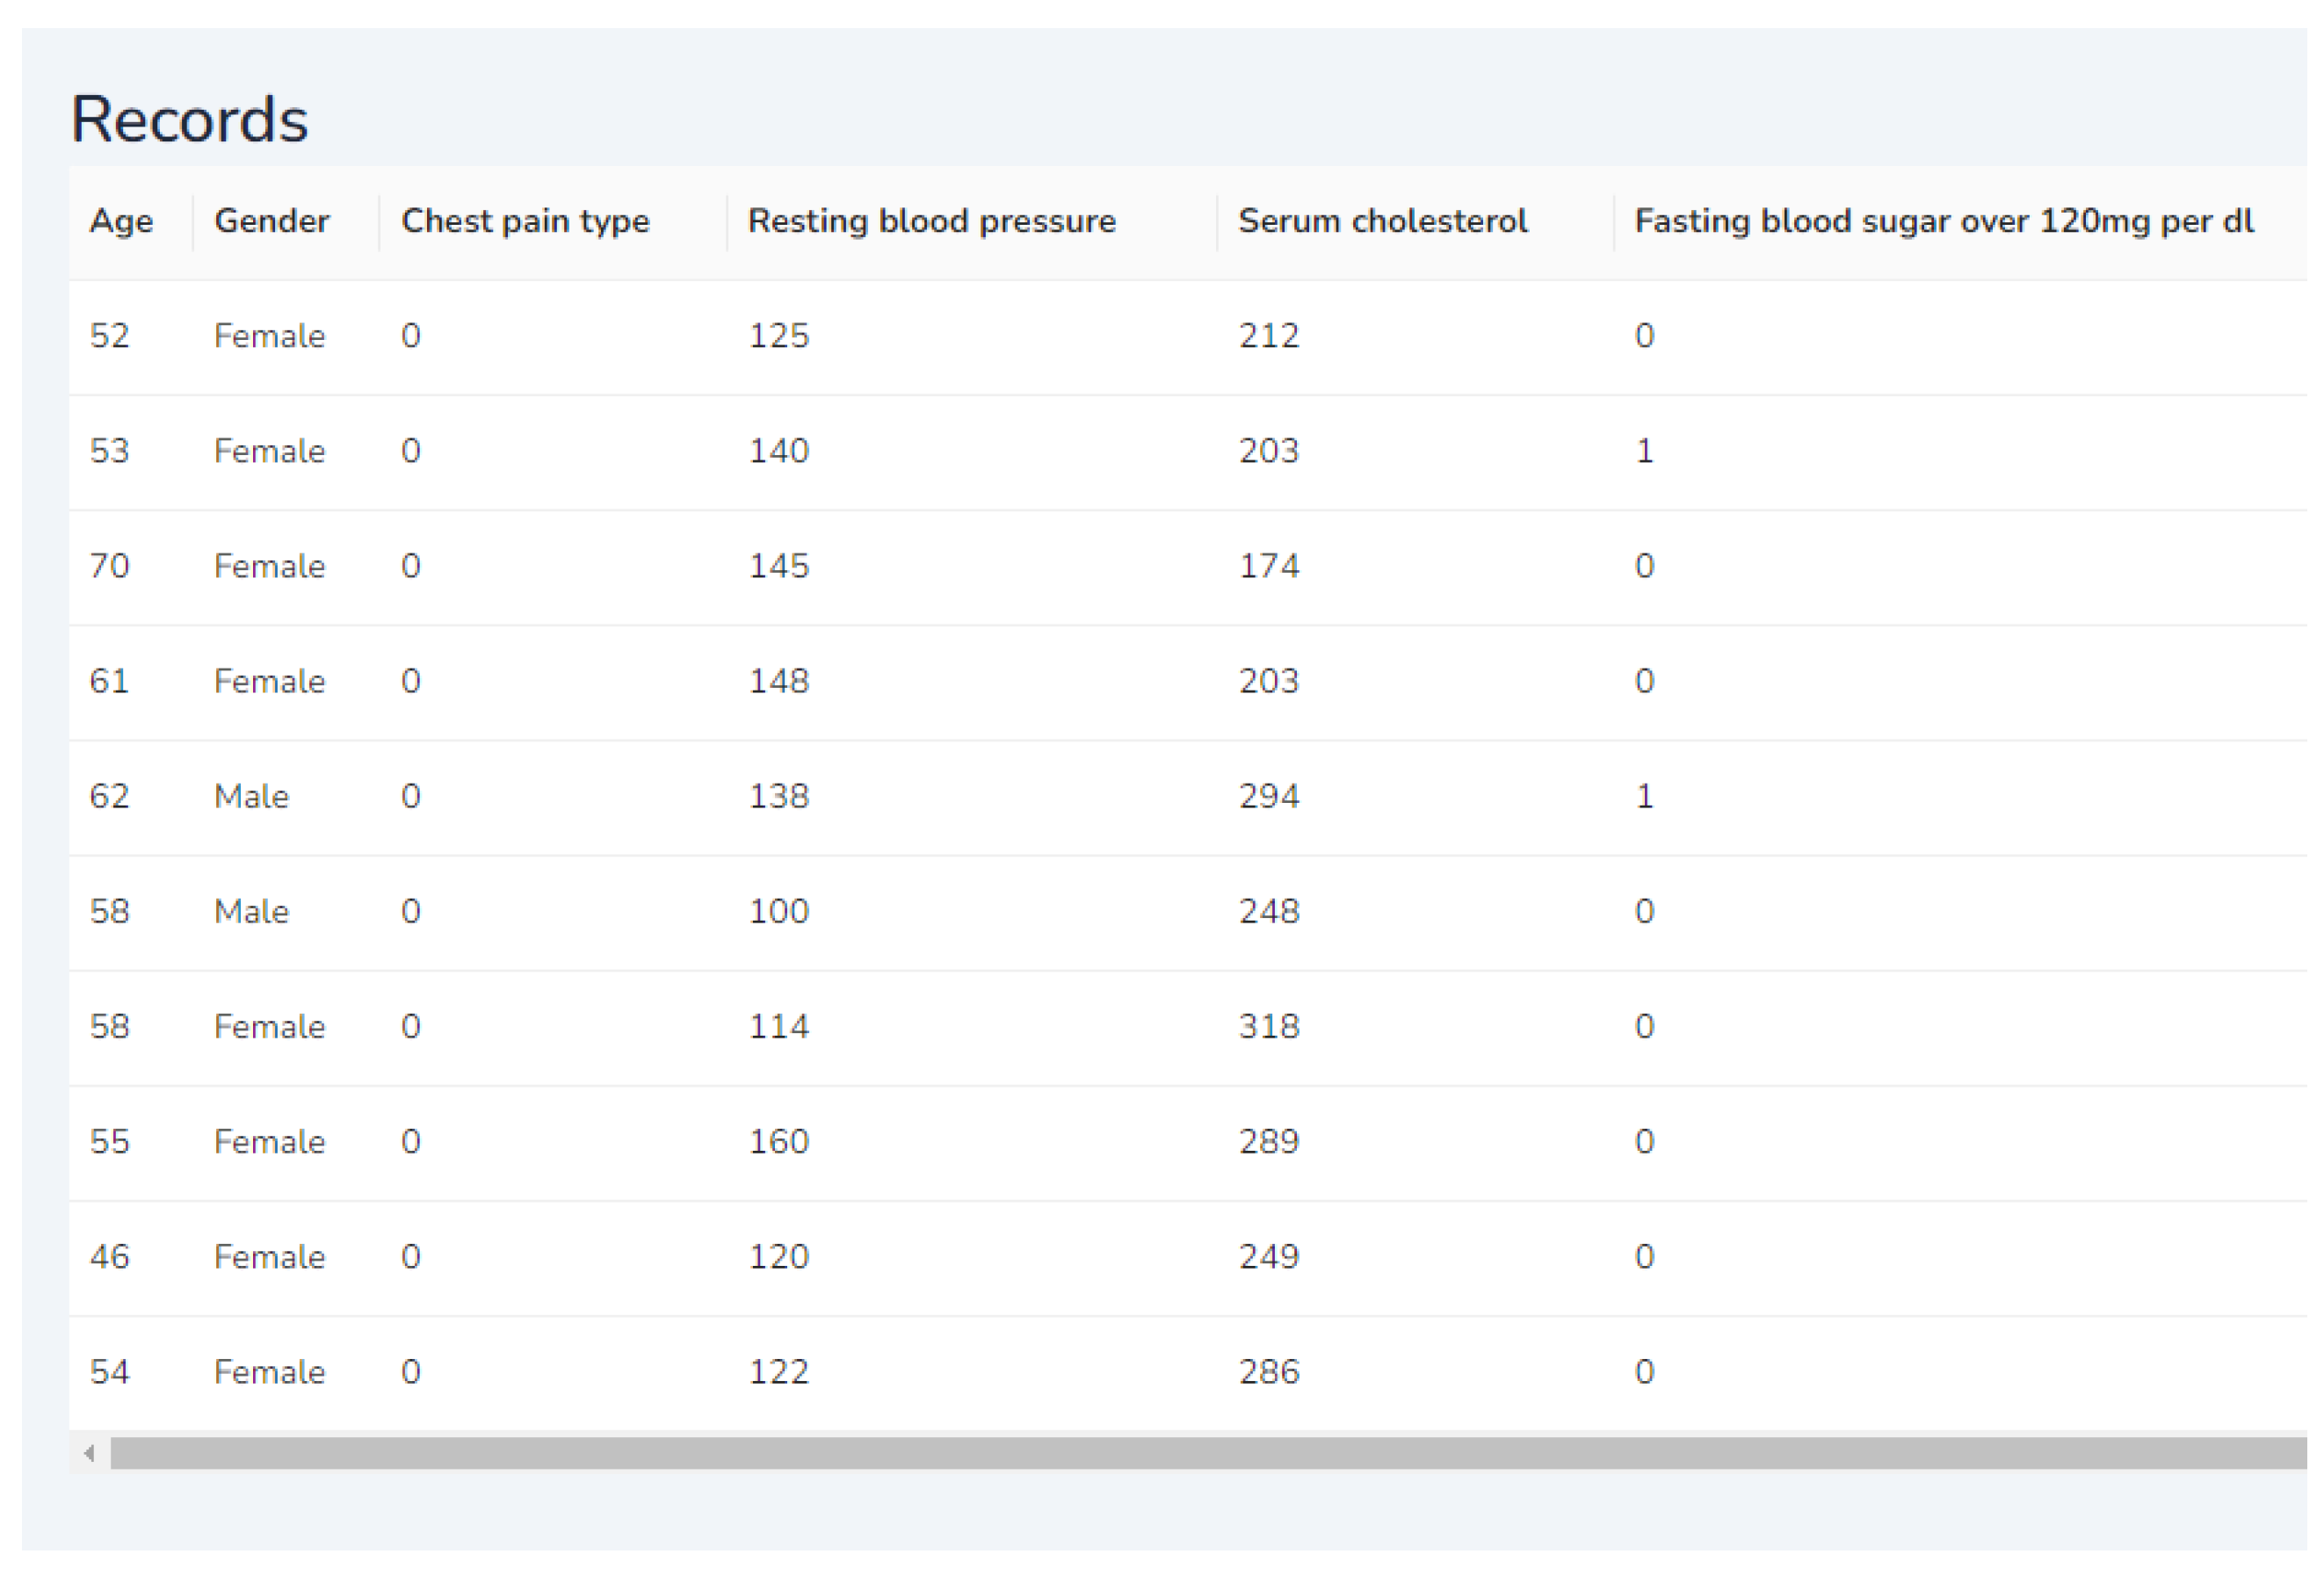Click blood pressure value 148
This screenshot has height=1576, width=2324.
[778, 682]
